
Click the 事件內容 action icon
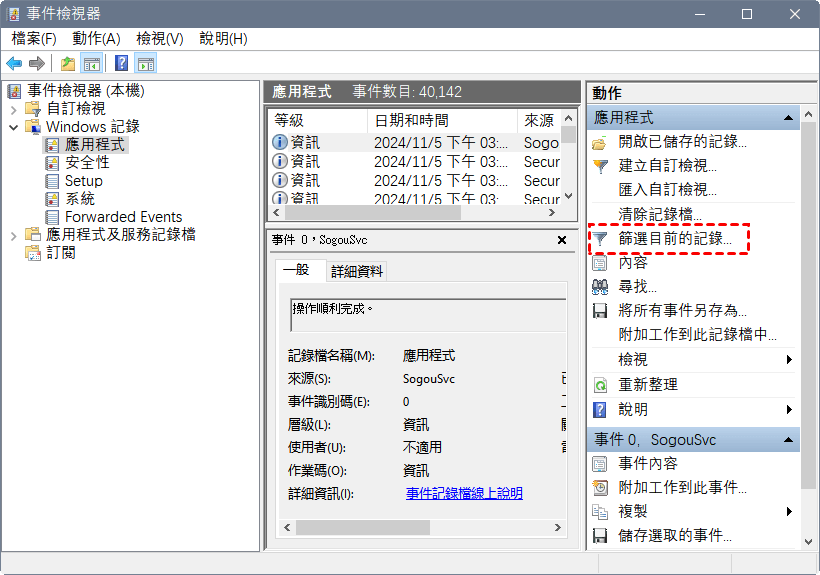point(600,464)
